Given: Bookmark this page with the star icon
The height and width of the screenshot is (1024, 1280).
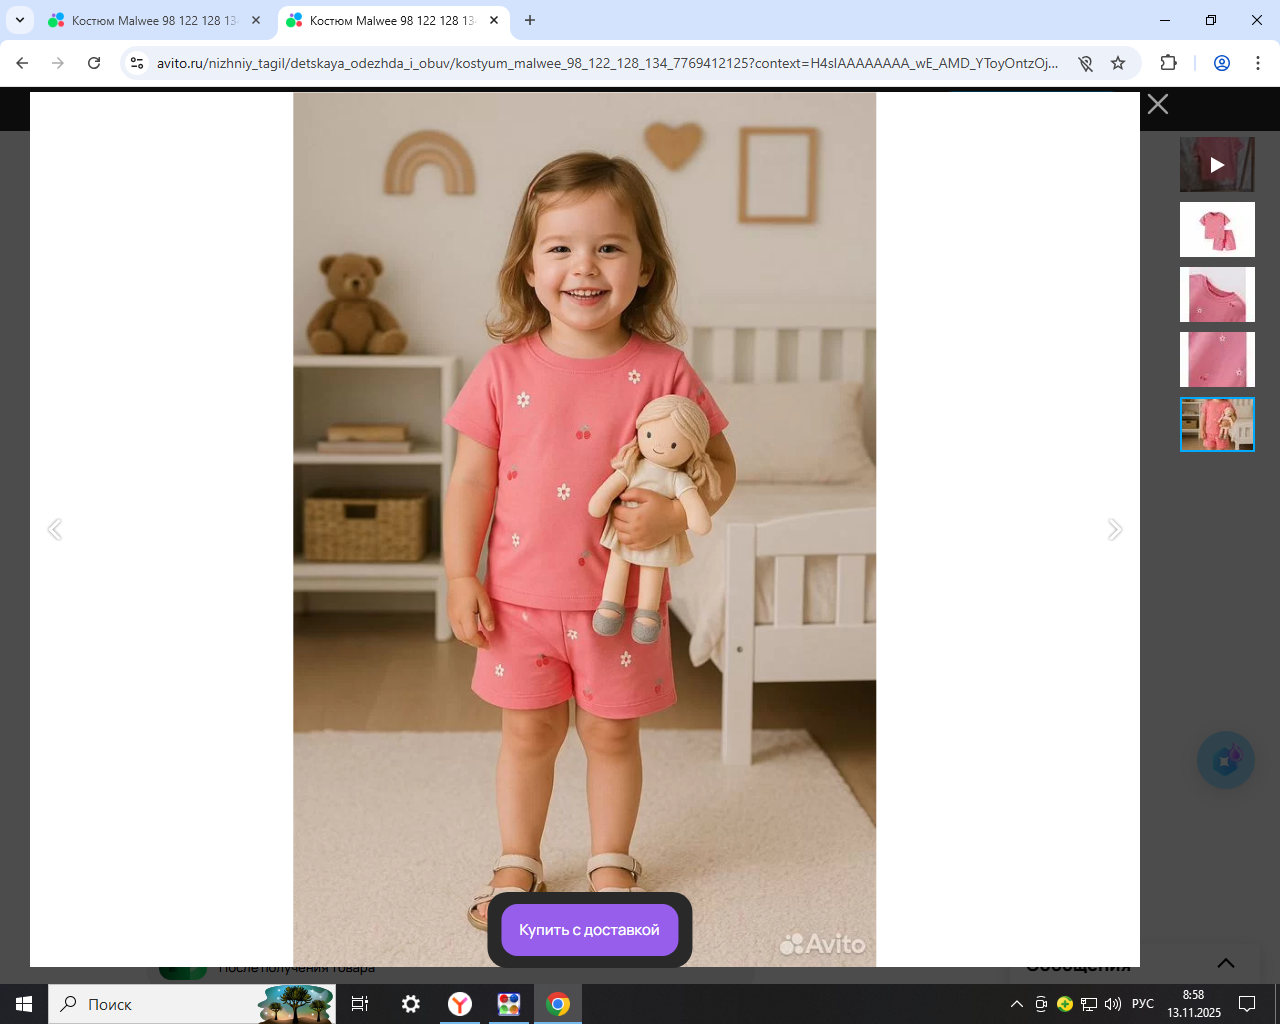Looking at the screenshot, I should click(1118, 63).
